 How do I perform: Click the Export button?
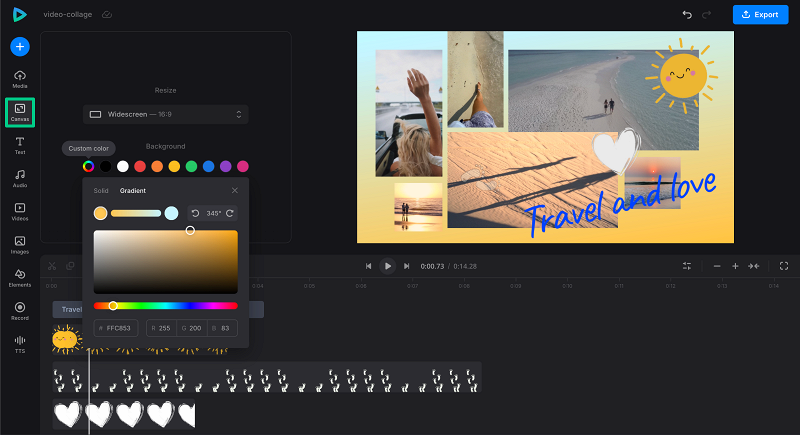point(760,14)
